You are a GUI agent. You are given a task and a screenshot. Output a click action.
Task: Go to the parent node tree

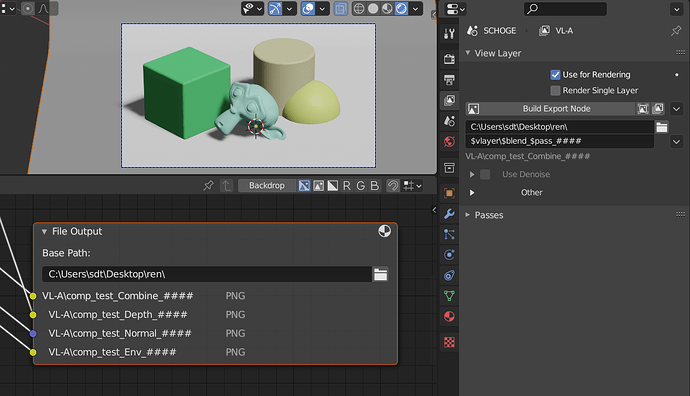[226, 186]
